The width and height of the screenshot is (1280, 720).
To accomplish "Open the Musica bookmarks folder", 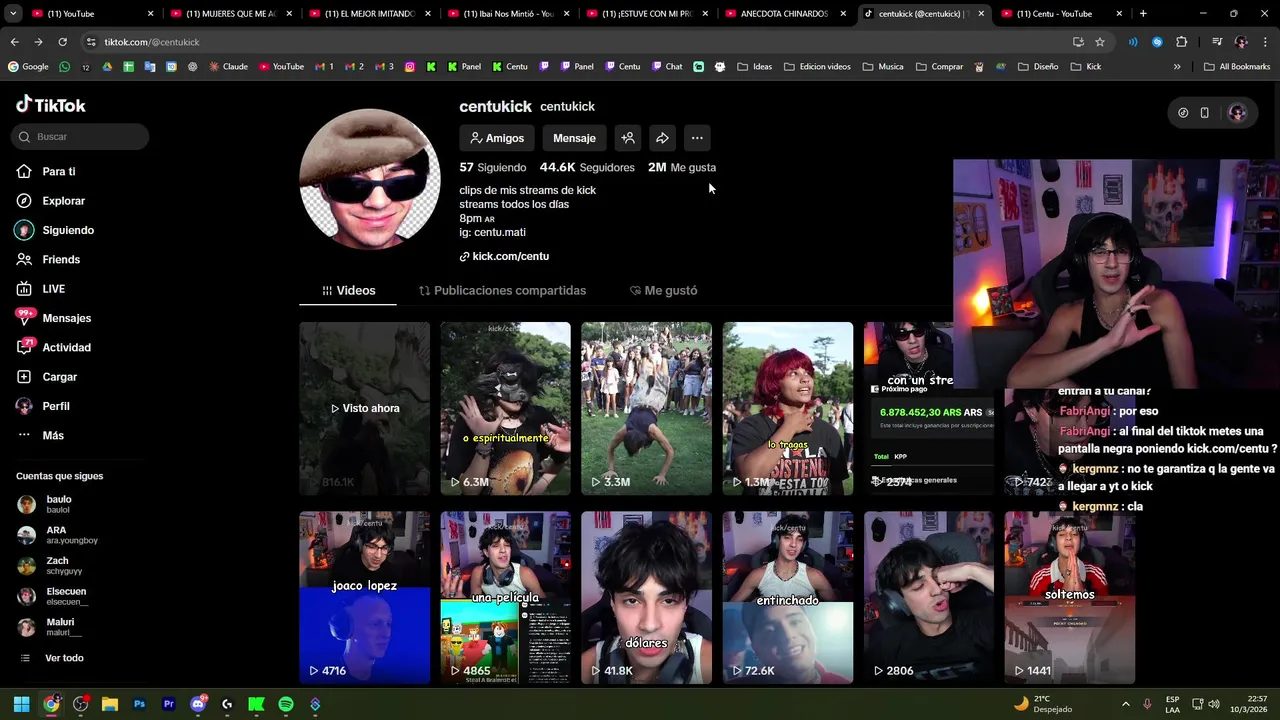I will click(883, 67).
